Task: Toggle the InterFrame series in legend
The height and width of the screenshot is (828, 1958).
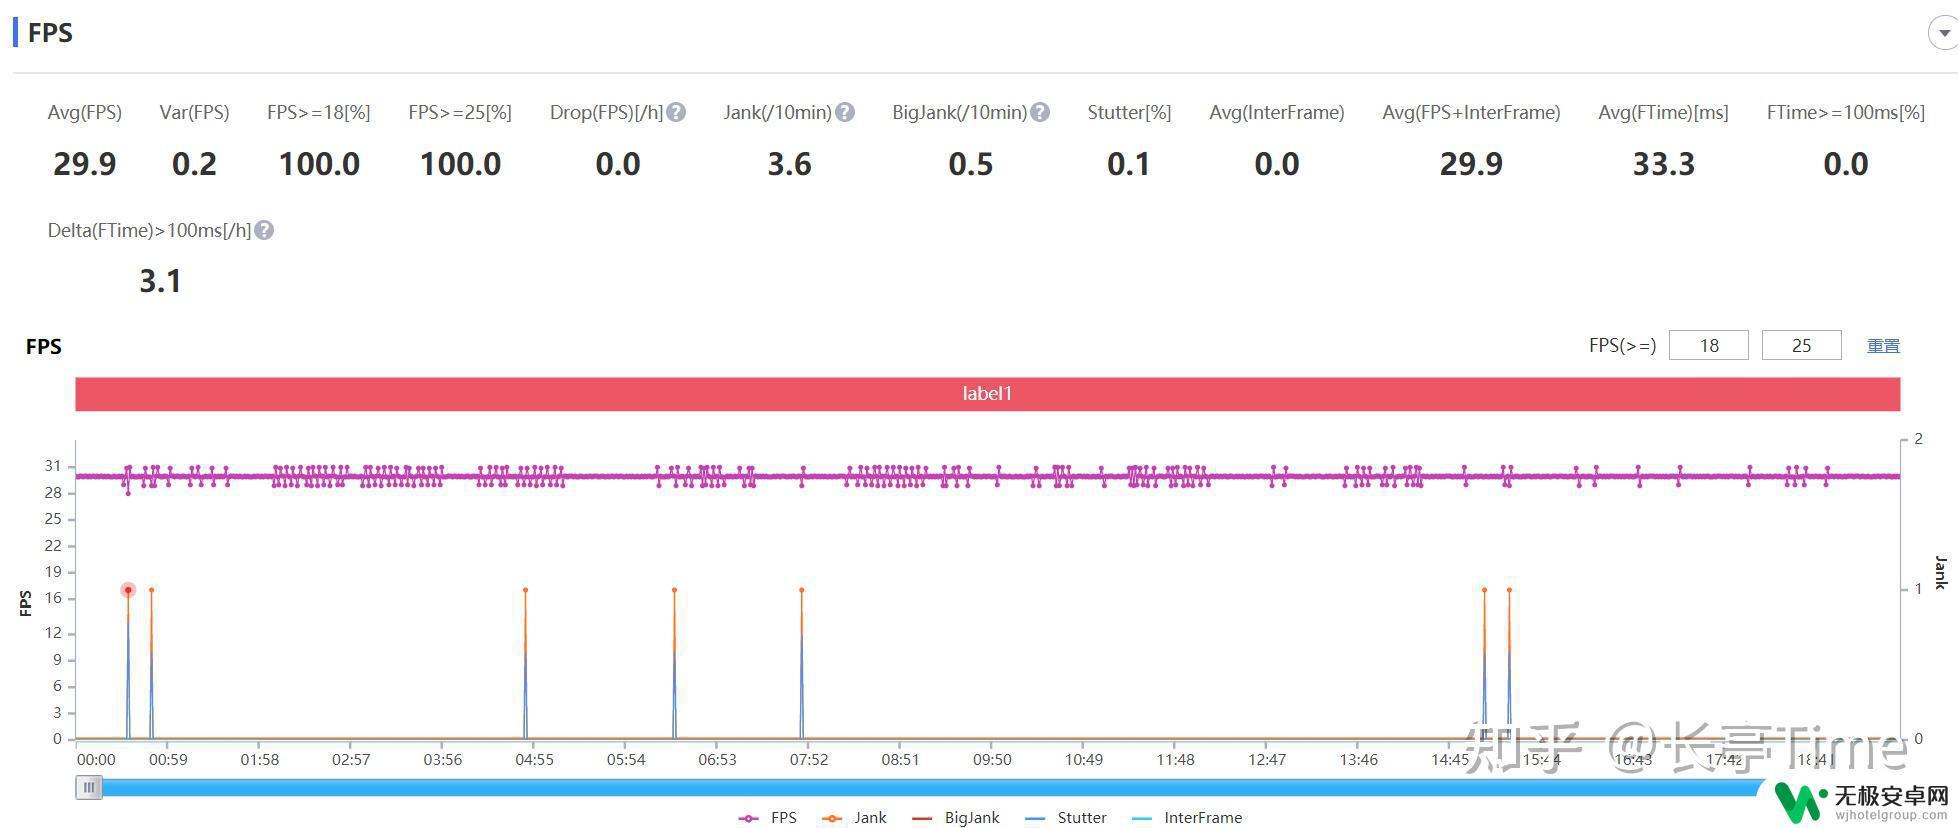Action: (x=1186, y=818)
